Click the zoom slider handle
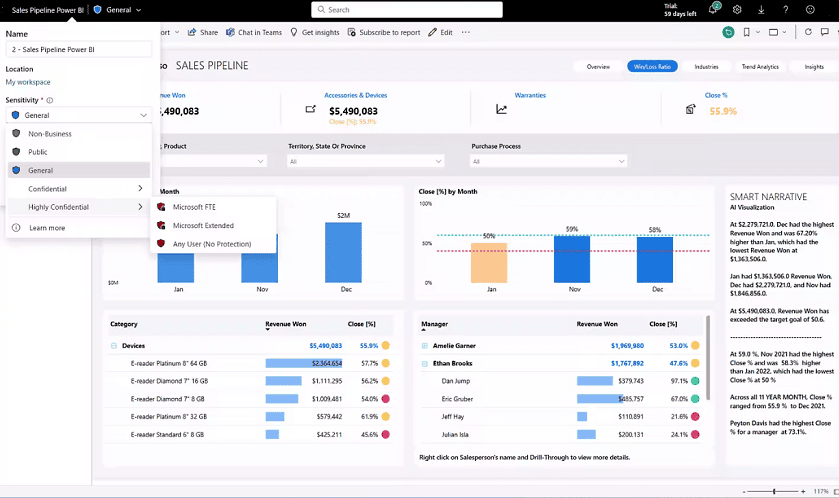Screen dimensions: 839x498 [774, 491]
